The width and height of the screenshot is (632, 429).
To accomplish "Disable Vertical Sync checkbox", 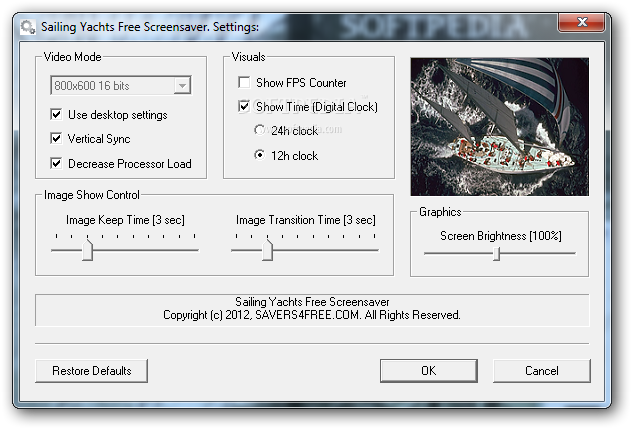I will (x=56, y=139).
